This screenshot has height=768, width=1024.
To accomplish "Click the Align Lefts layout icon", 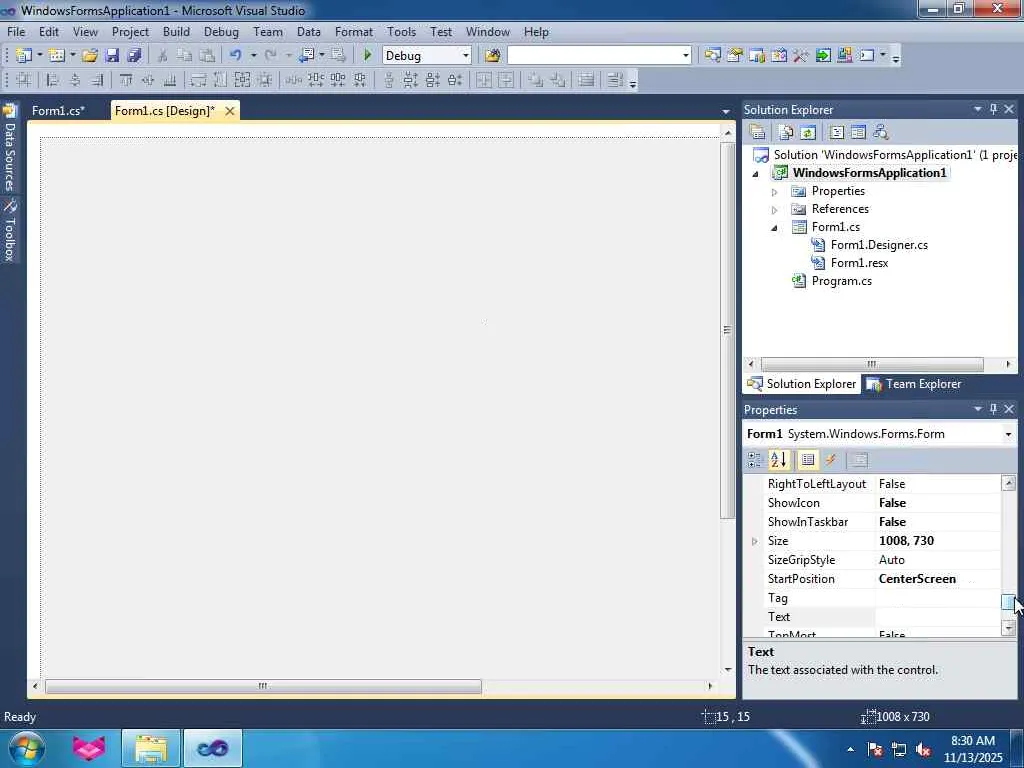I will [52, 80].
